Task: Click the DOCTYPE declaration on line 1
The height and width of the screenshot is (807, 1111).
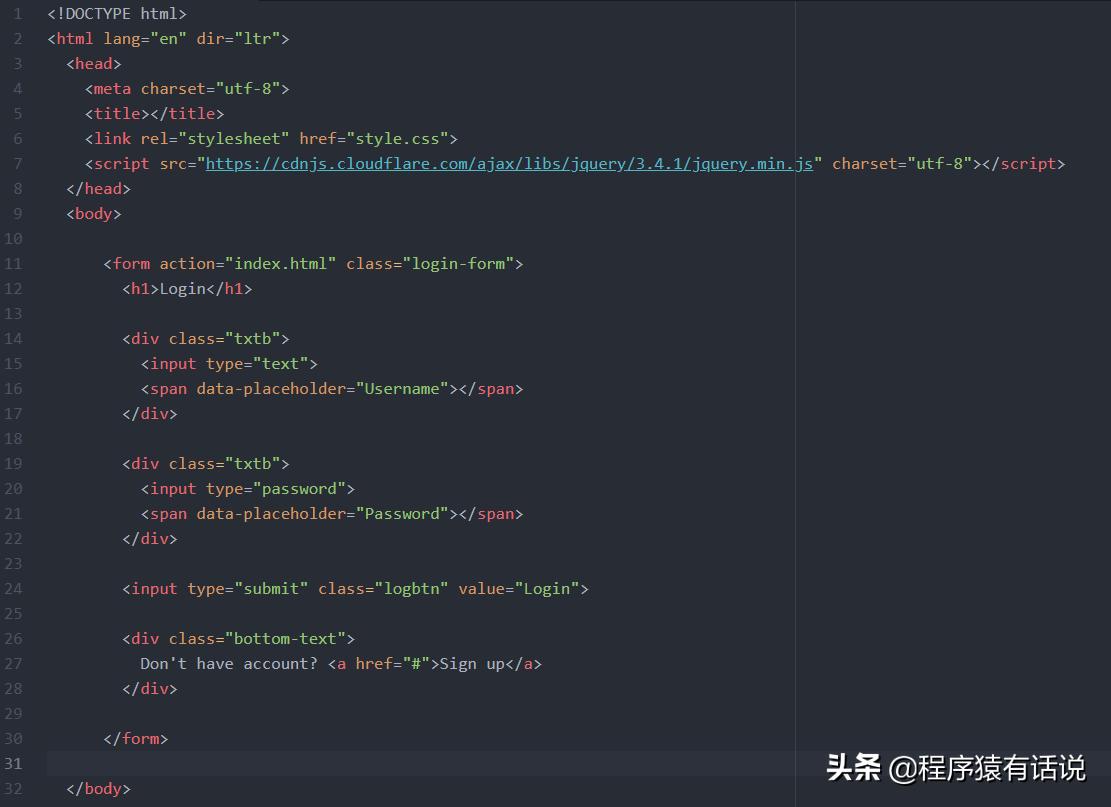Action: 116,13
